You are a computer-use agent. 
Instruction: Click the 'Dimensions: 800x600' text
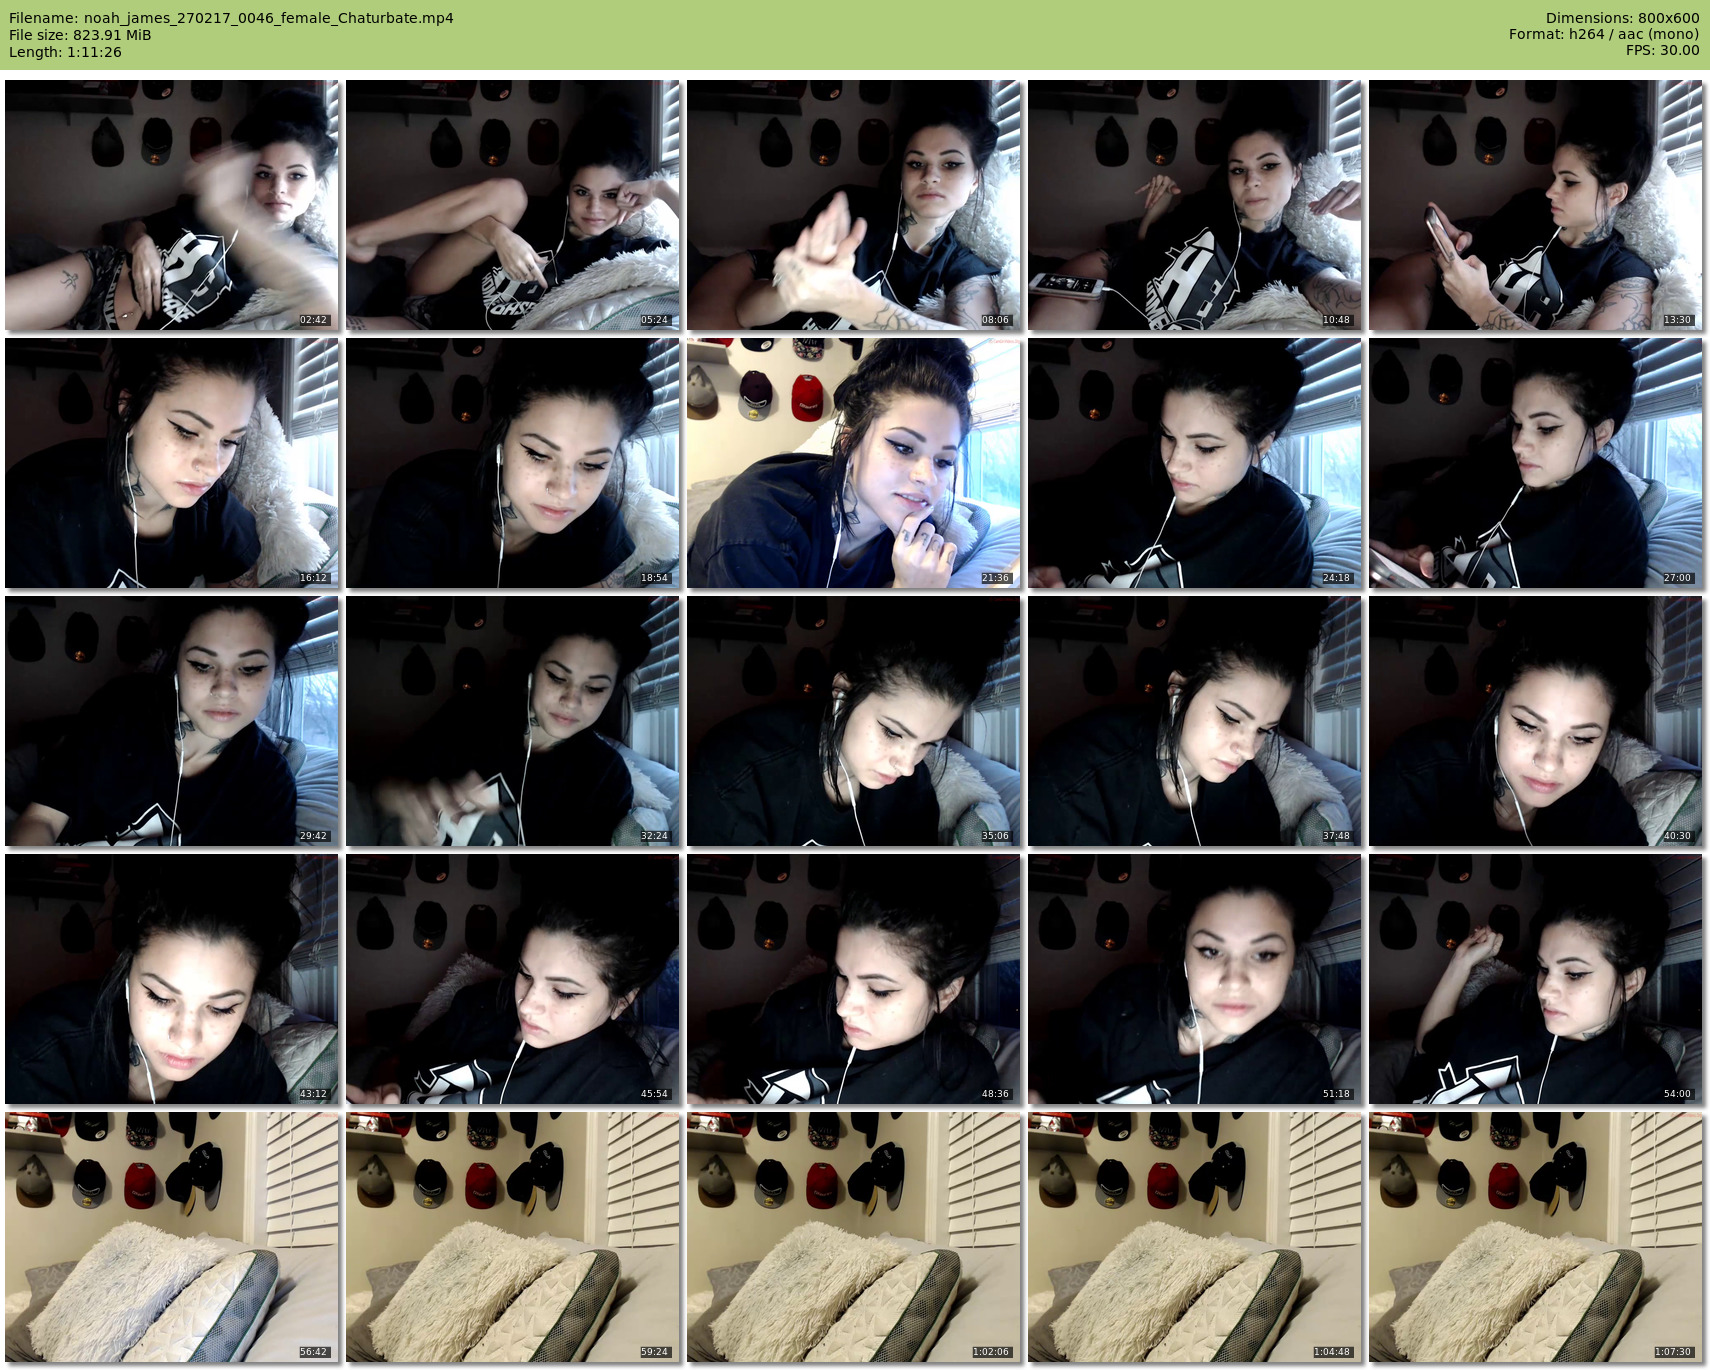(x=1622, y=18)
